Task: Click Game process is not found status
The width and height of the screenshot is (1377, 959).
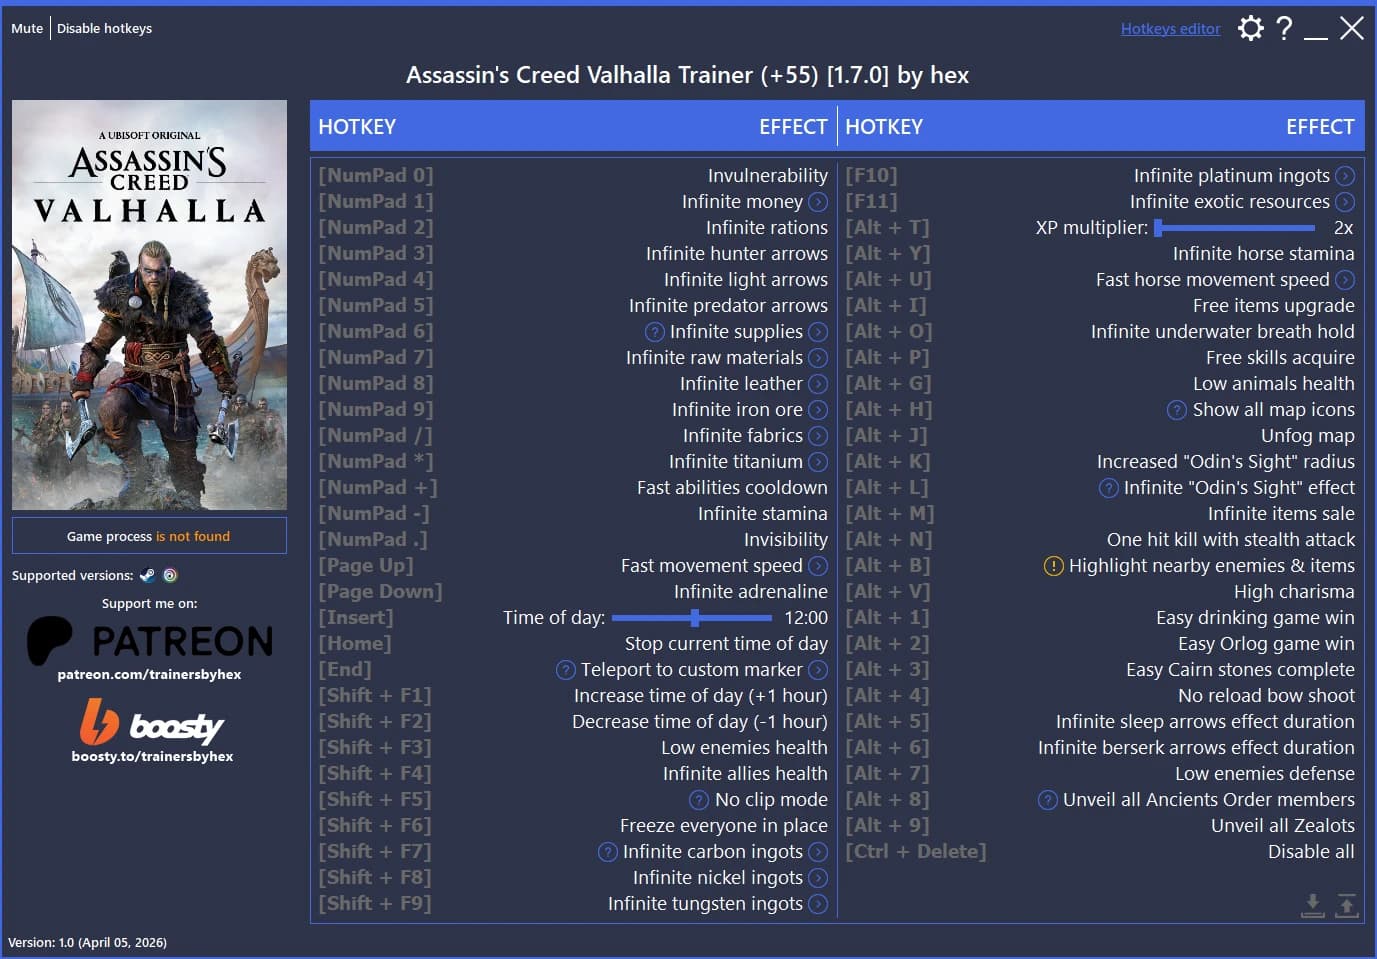Action: [x=149, y=536]
